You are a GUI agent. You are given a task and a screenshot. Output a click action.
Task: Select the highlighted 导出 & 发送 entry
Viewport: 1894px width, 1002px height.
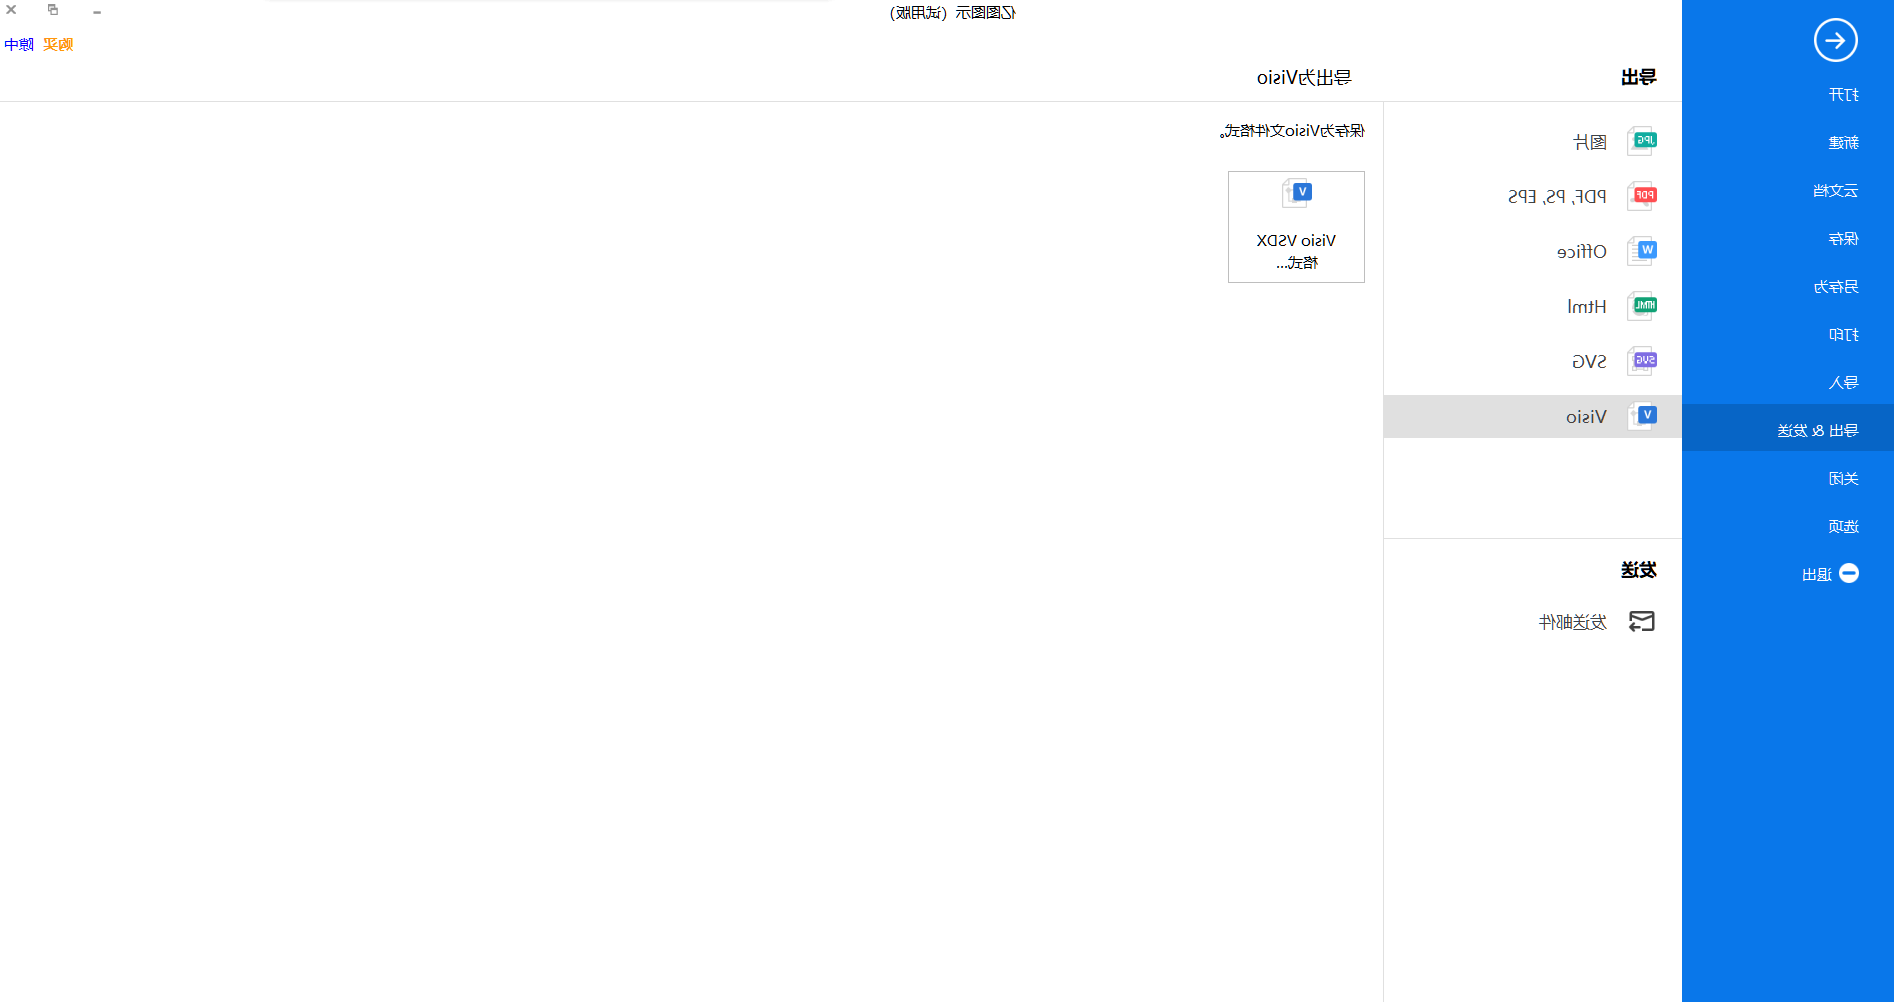tap(1787, 430)
